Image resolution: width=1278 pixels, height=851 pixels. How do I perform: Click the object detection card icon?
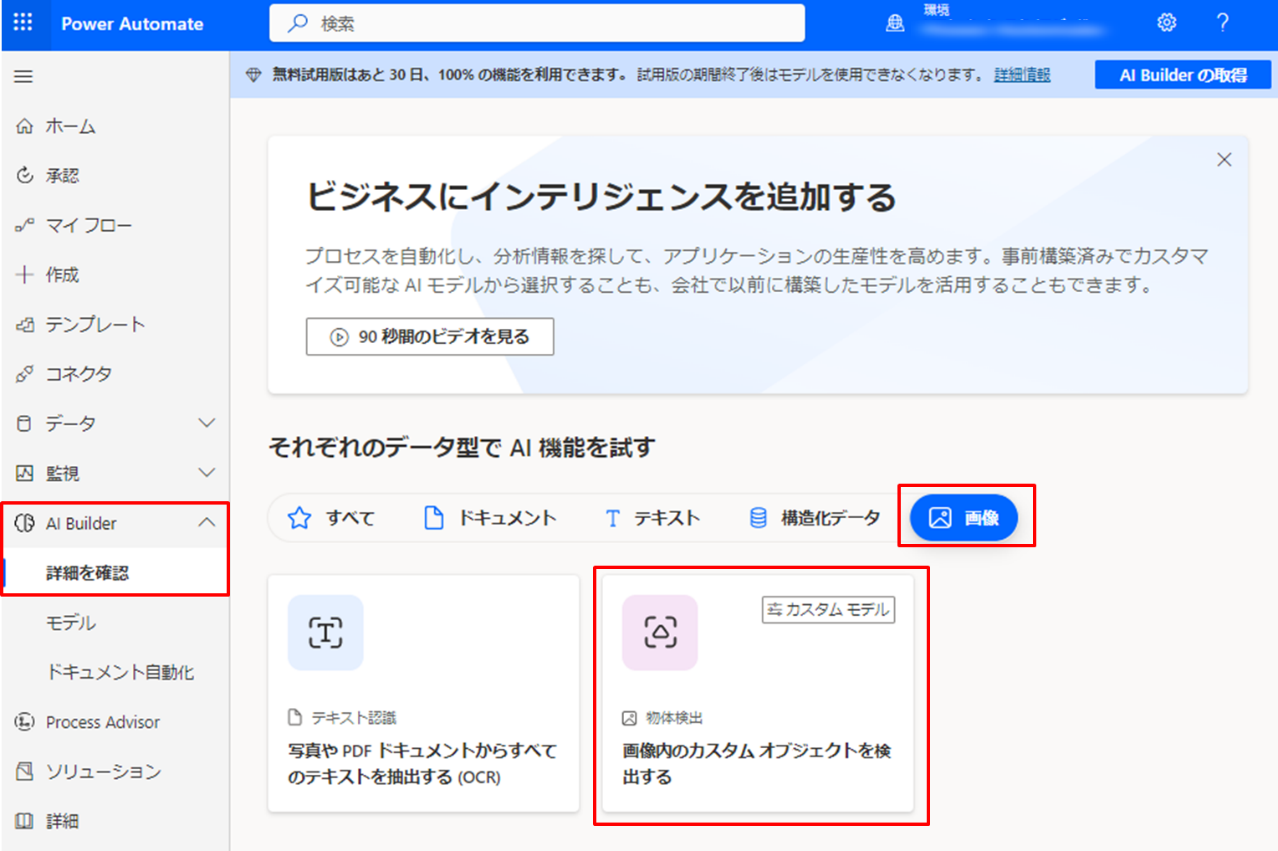click(x=660, y=632)
